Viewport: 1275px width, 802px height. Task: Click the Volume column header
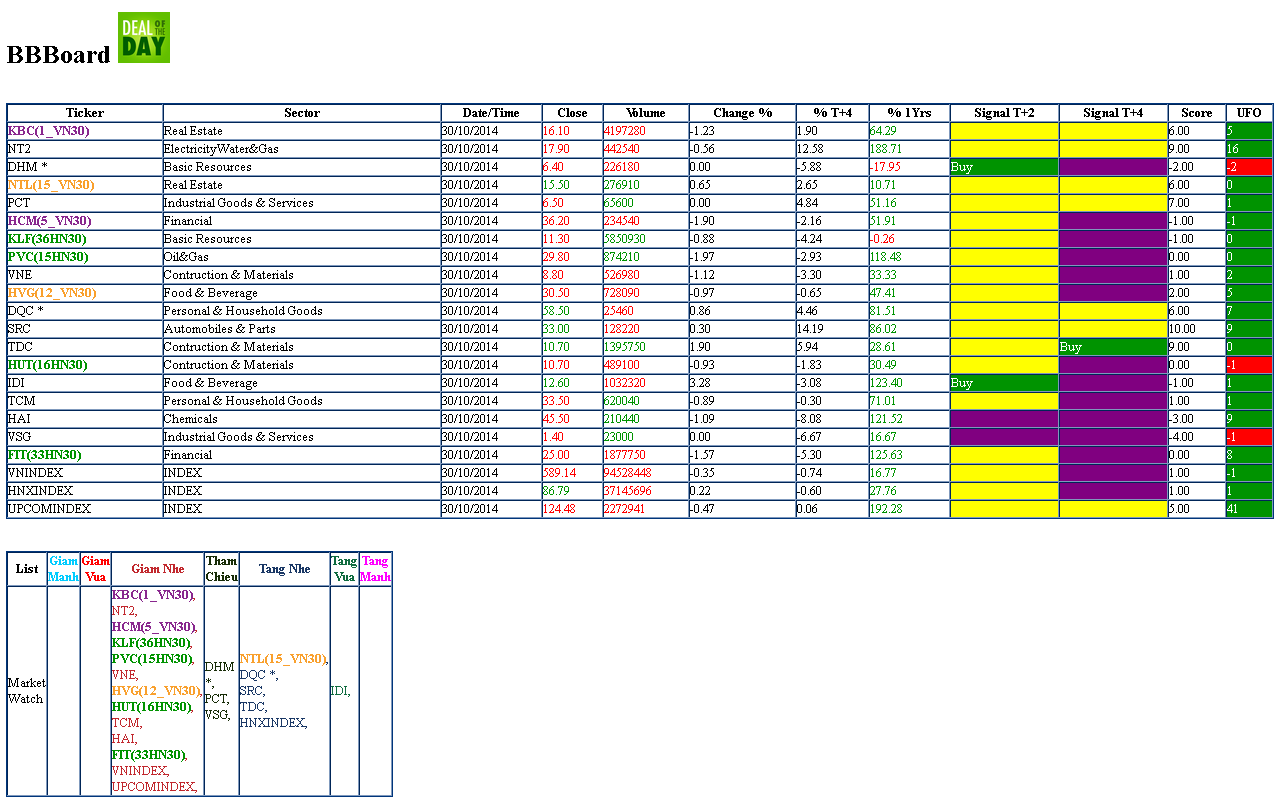click(645, 113)
